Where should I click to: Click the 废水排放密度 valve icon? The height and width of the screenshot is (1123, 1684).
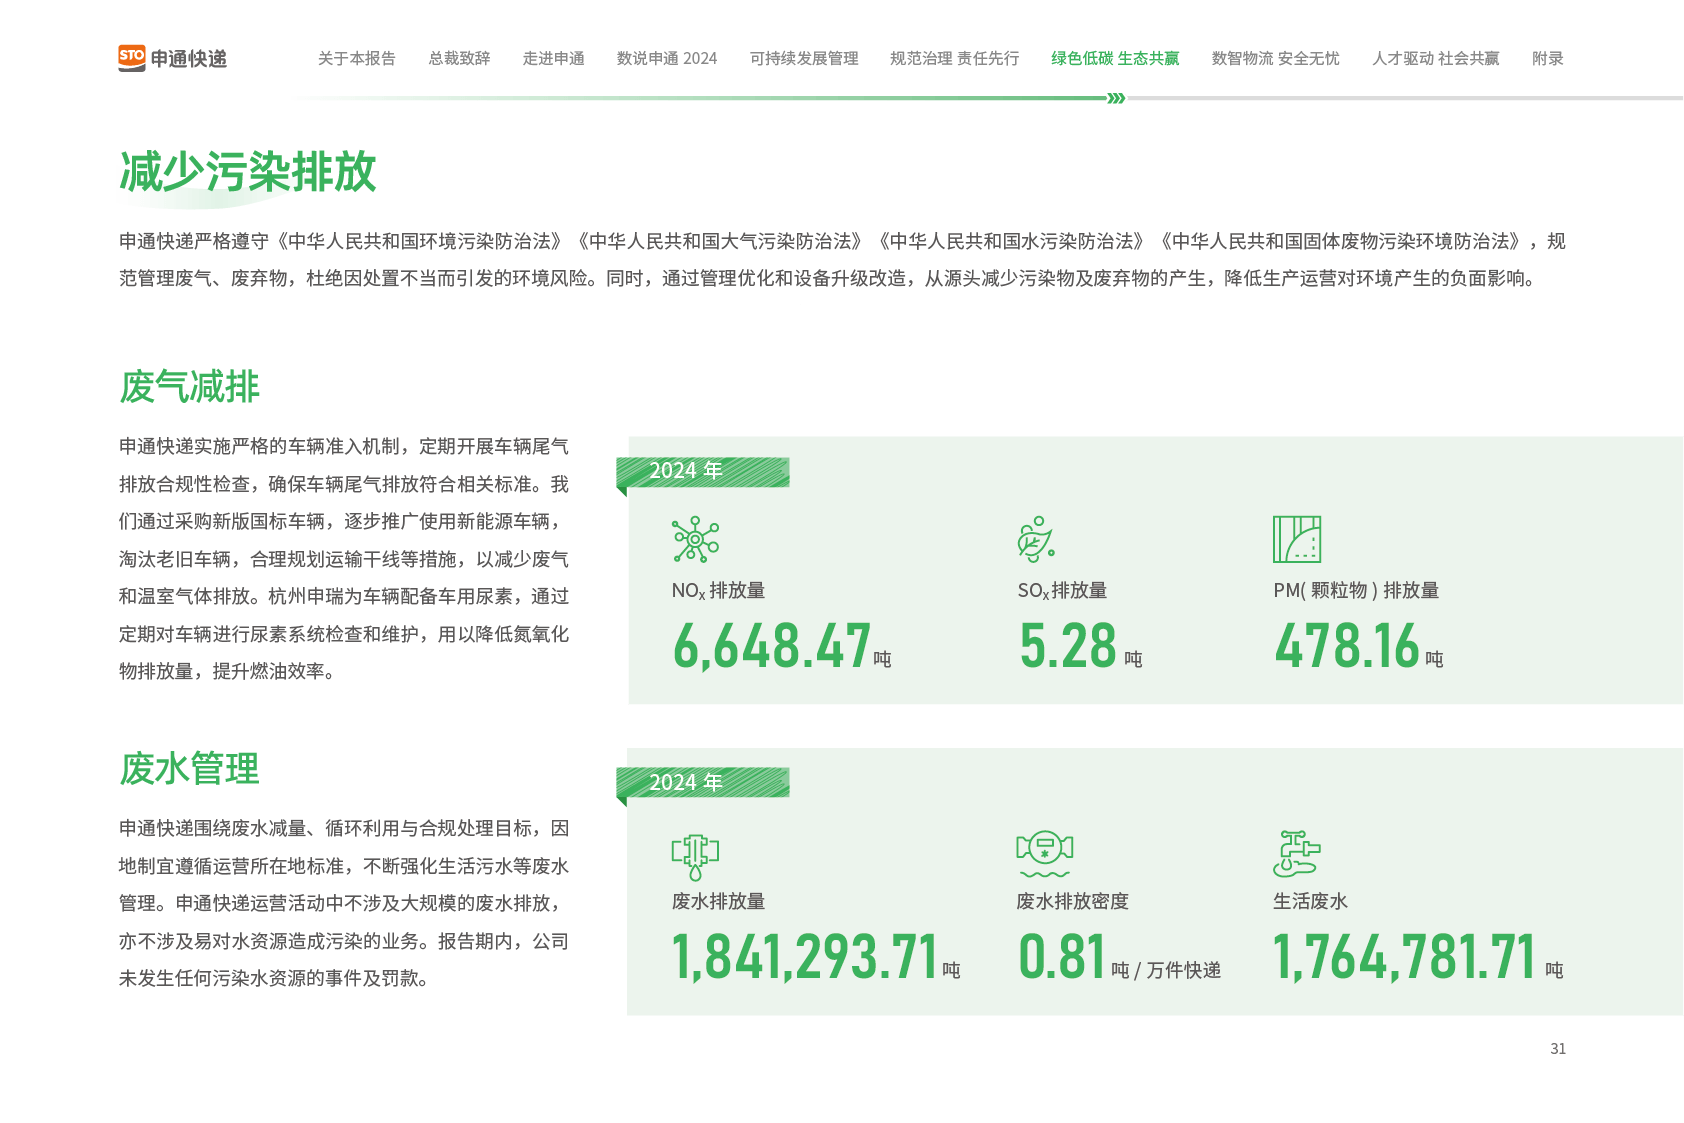click(x=1044, y=851)
